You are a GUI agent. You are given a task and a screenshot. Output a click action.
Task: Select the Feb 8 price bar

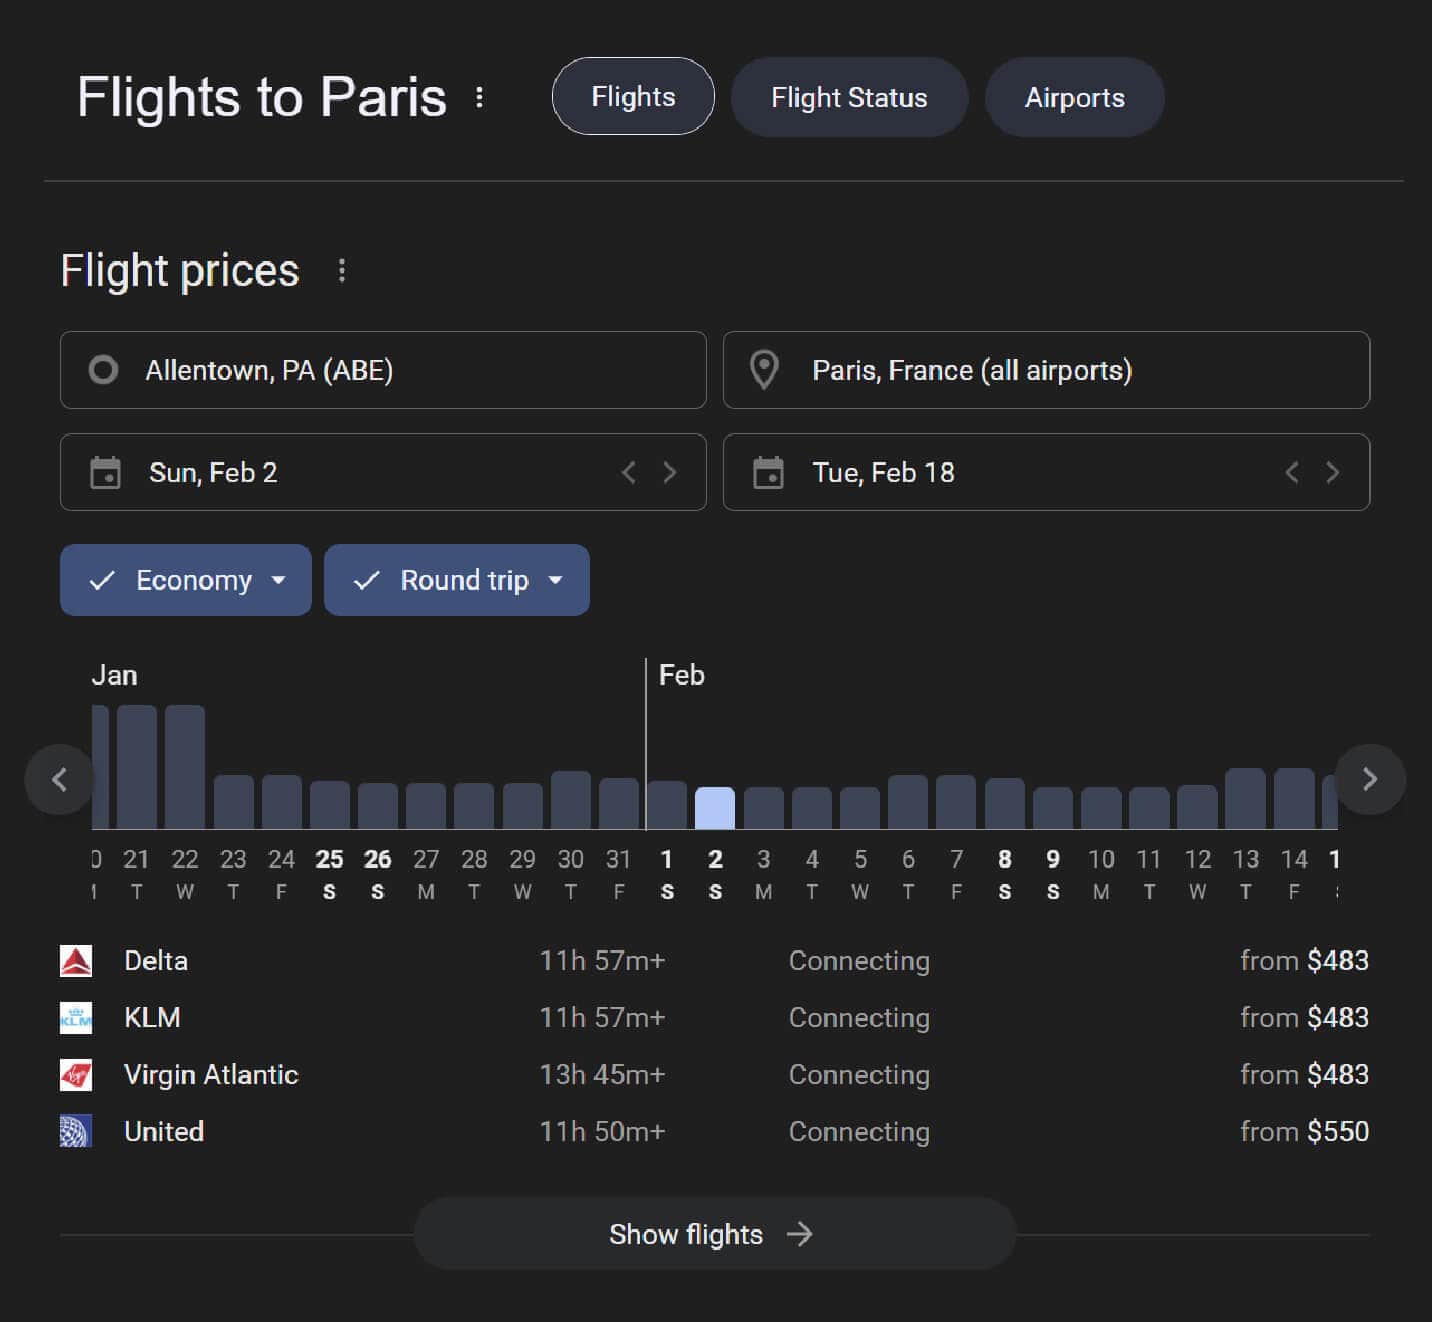1005,804
